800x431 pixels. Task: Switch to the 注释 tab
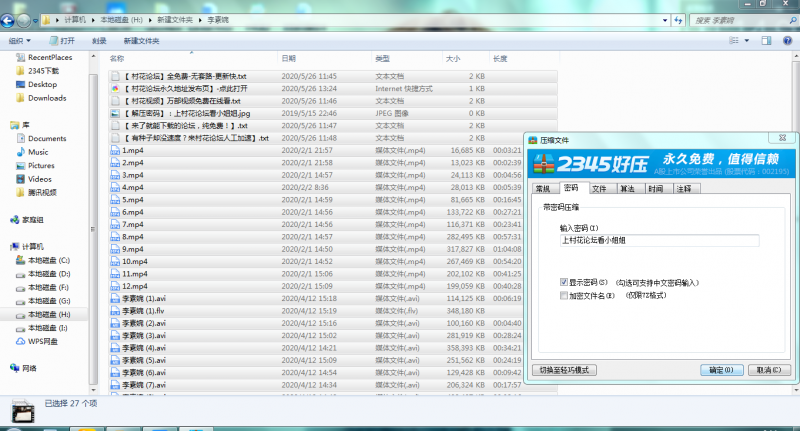(683, 188)
